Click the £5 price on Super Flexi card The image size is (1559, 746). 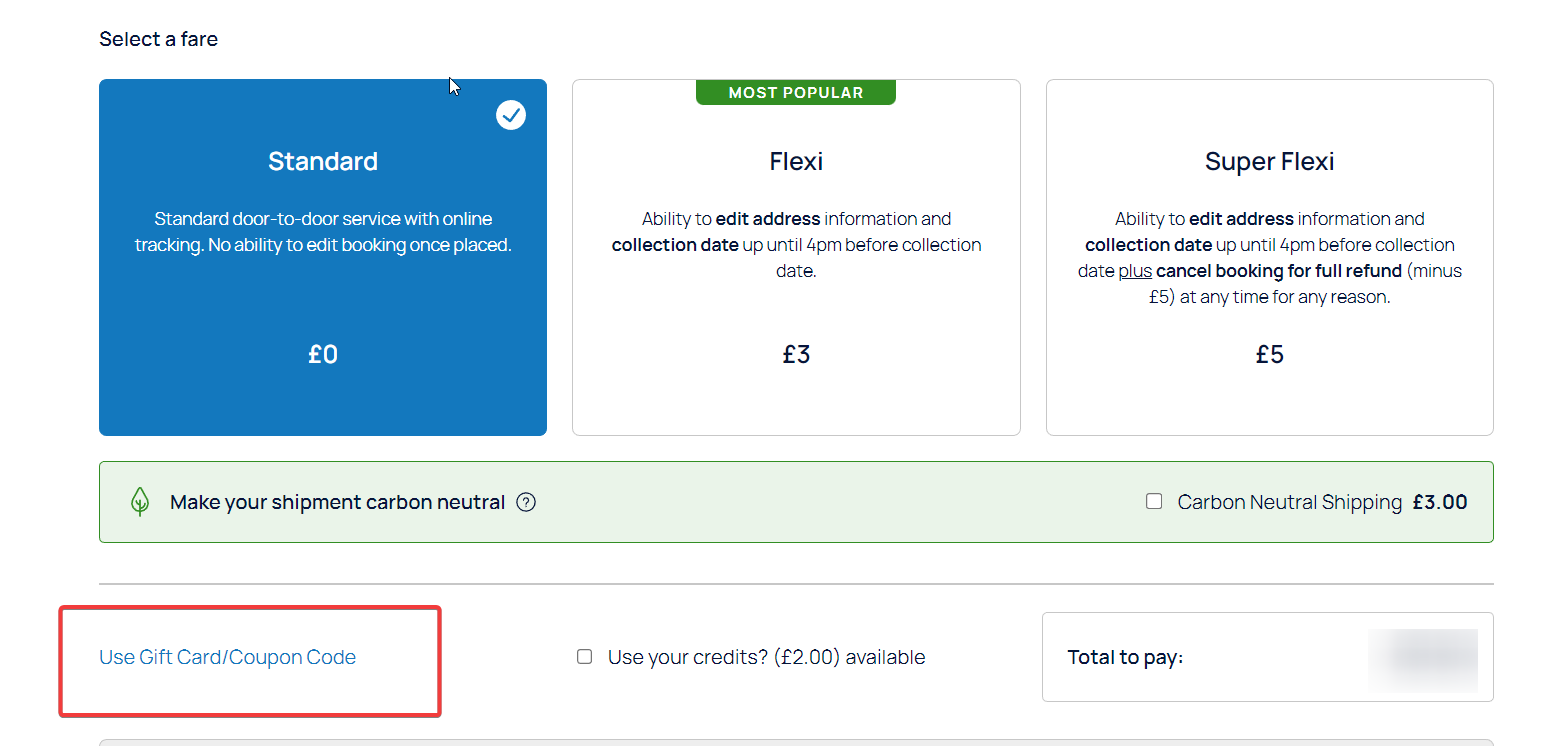1270,354
